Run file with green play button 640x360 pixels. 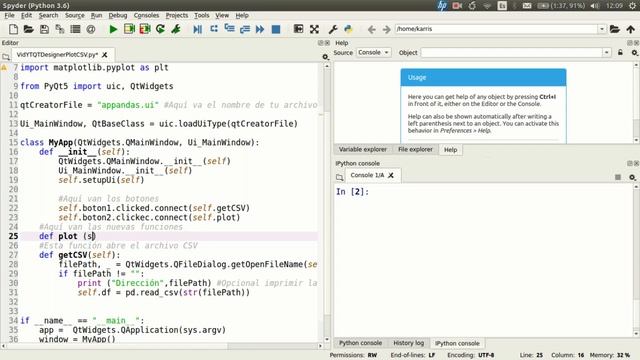[113, 29]
